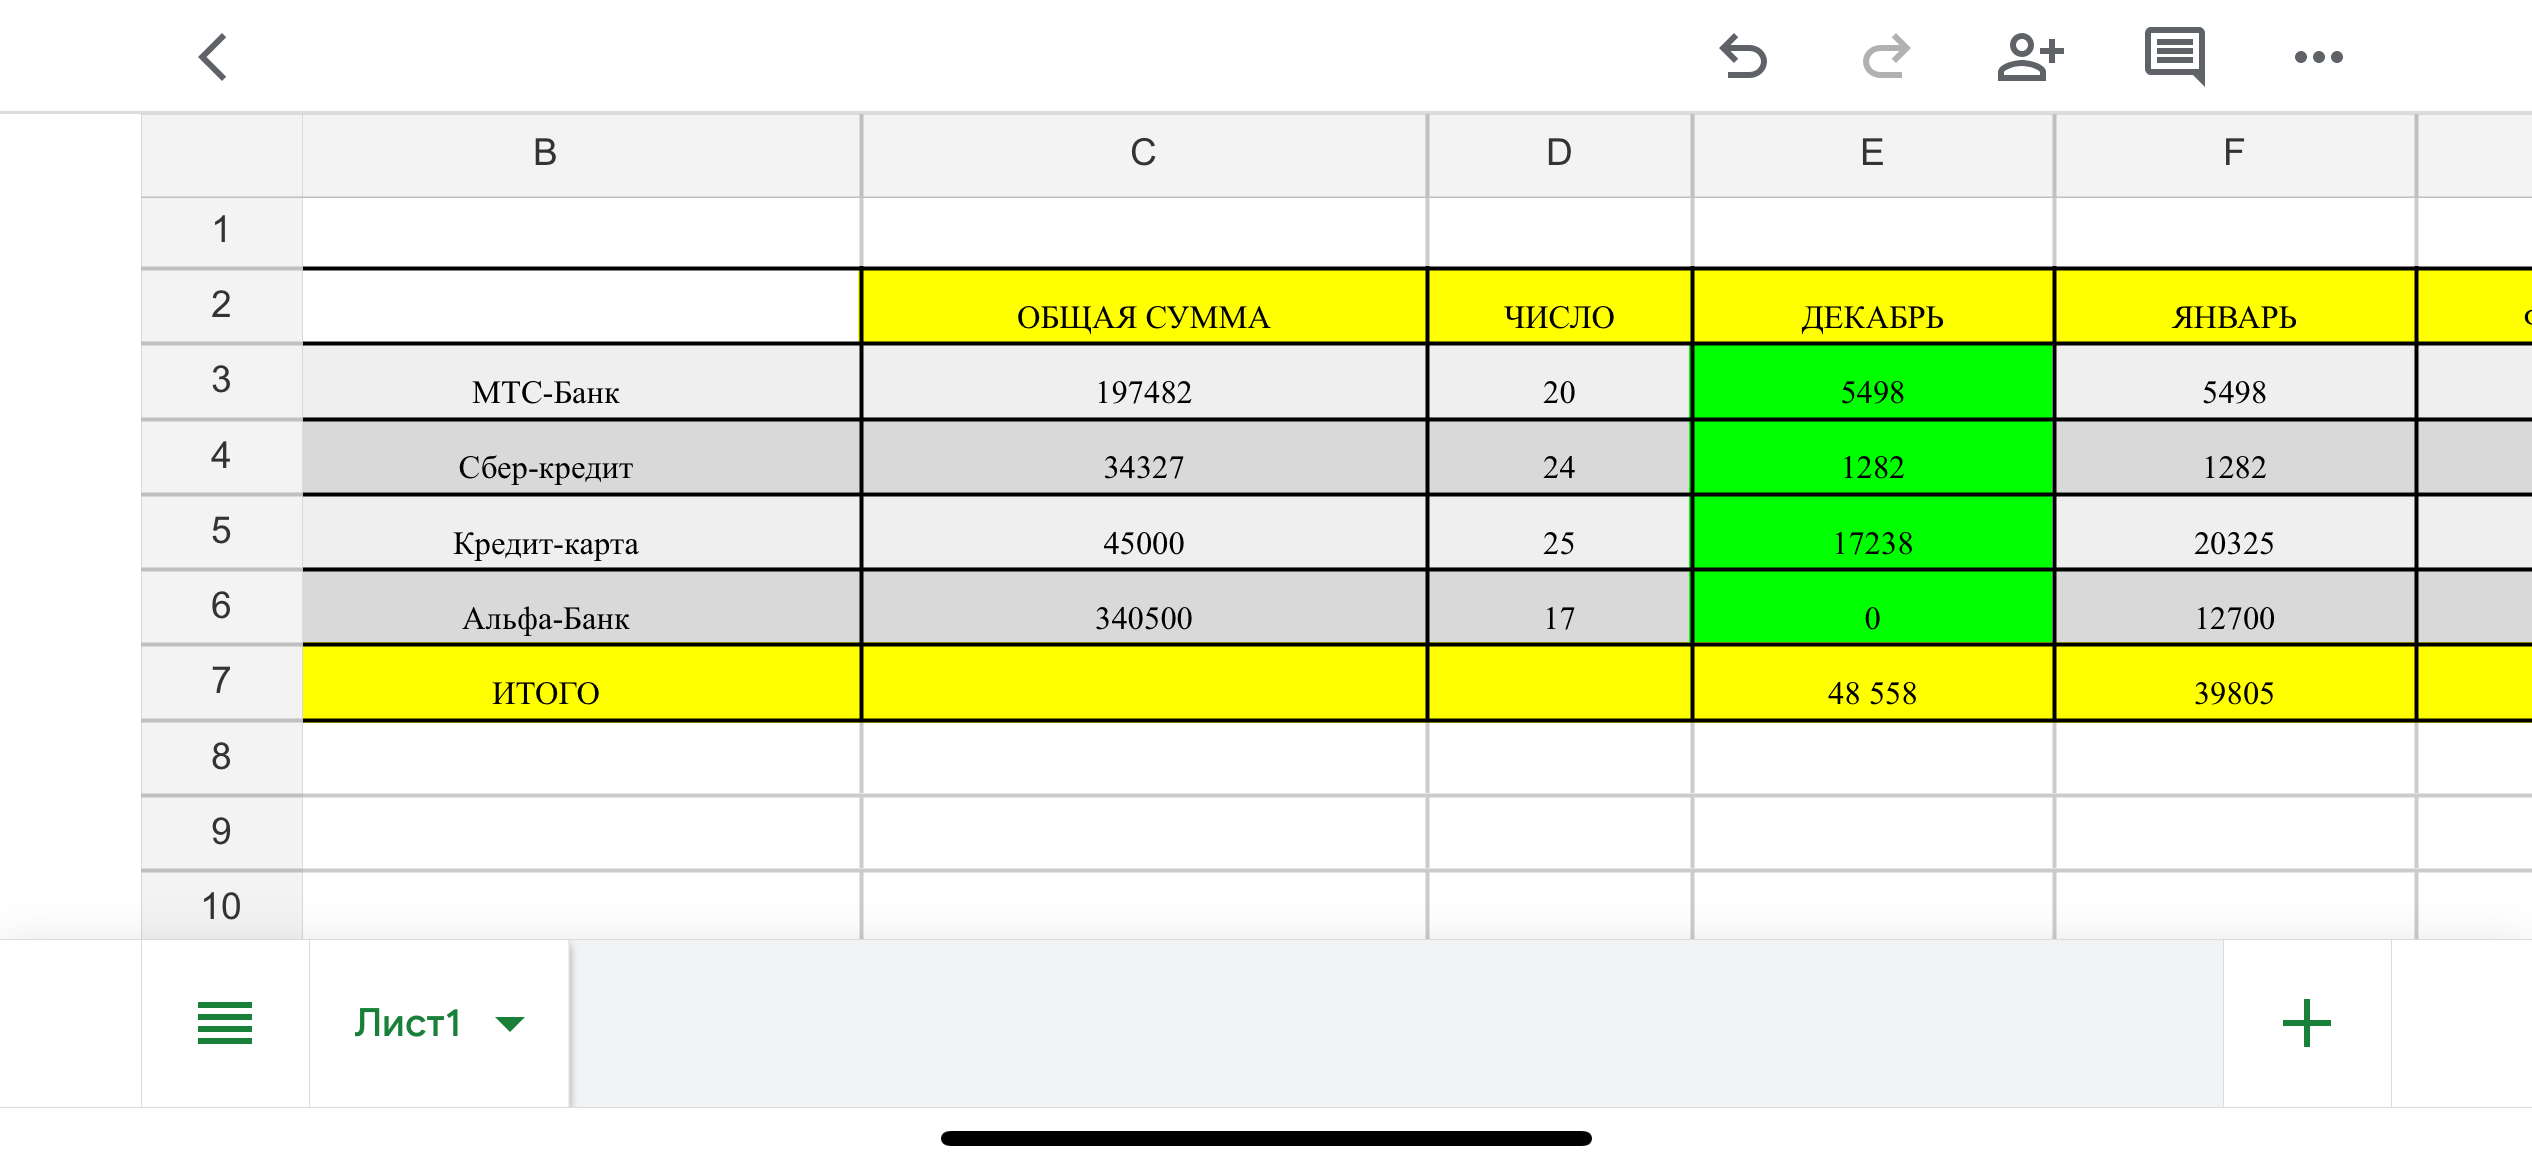Select the Альфа-Банк total 340500 cell

coord(1143,608)
